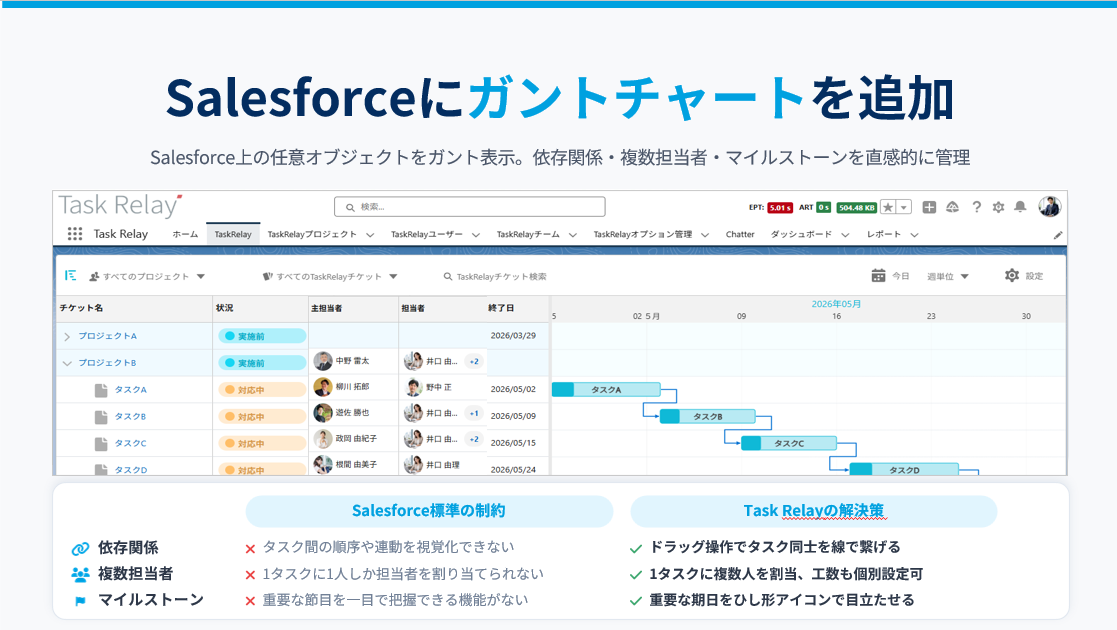Click the calendar icon next to 今日
This screenshot has width=1117, height=630.
click(x=878, y=276)
